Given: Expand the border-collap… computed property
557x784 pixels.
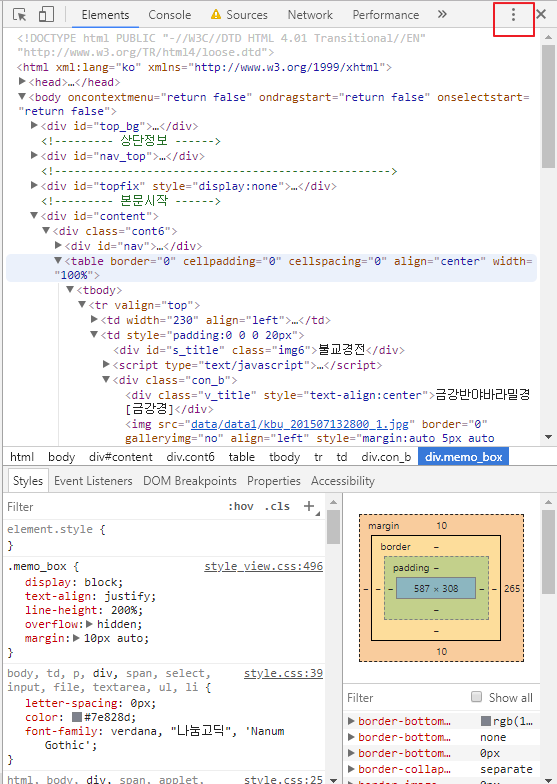Looking at the screenshot, I should pos(351,768).
